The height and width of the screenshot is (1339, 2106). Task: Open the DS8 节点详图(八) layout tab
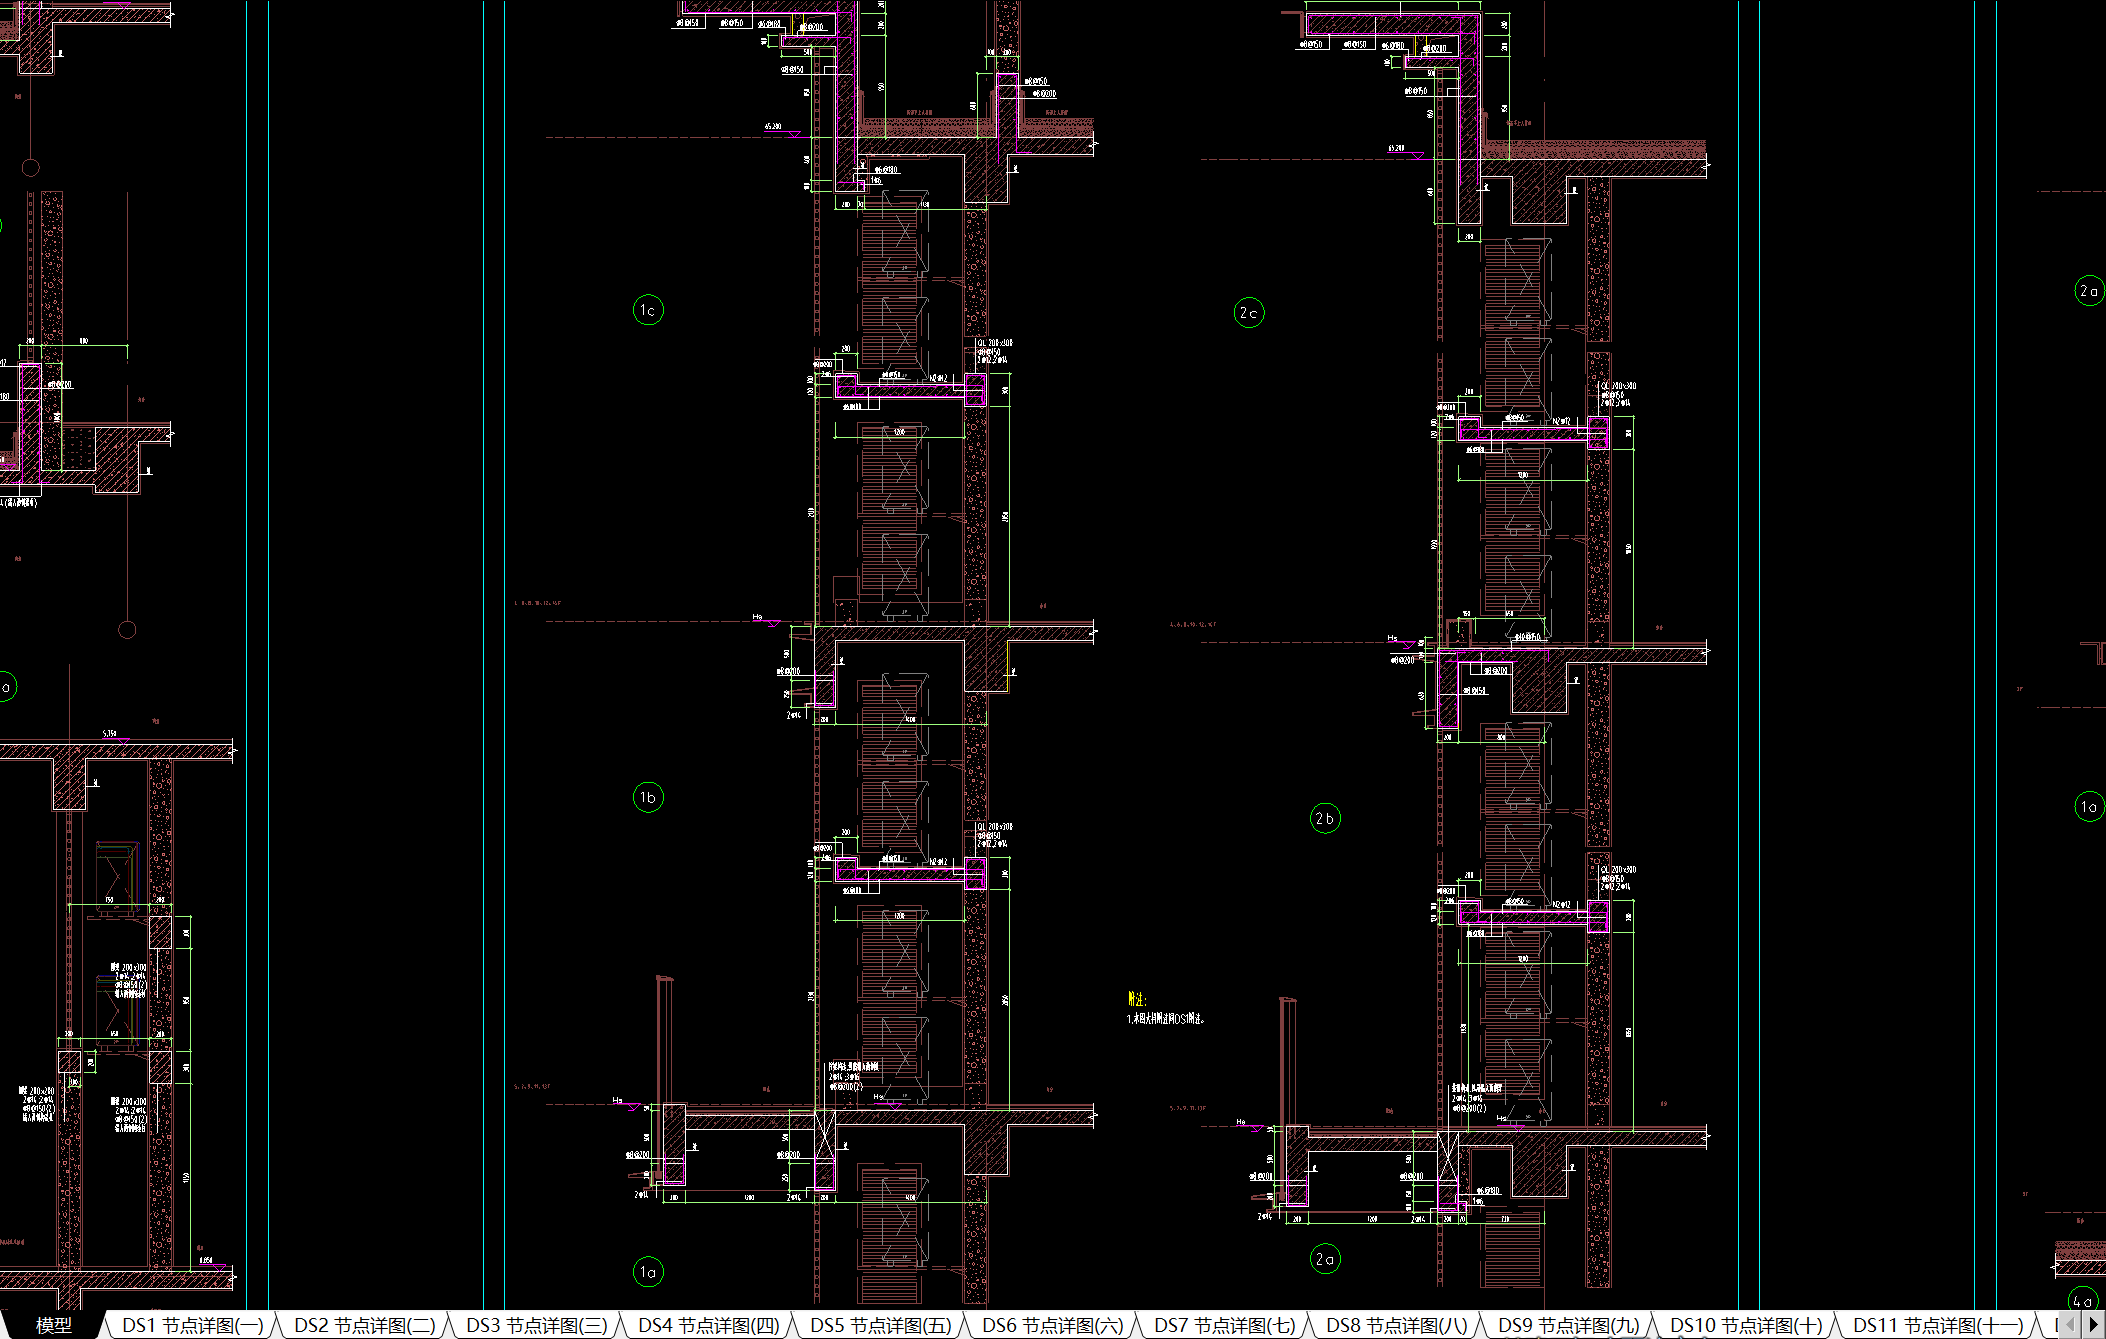[1397, 1325]
